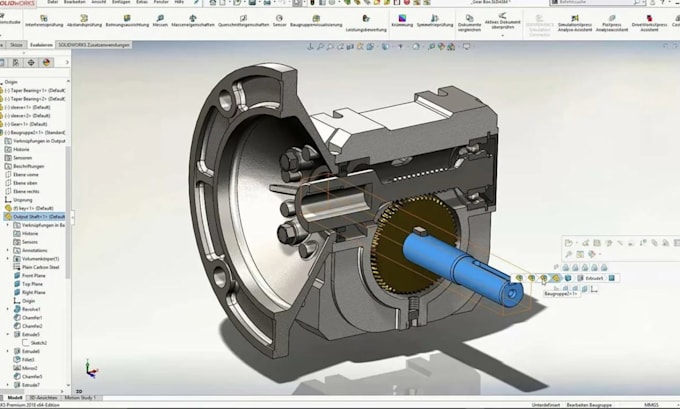The image size is (680, 409).
Task: Expand the Extrude6 feature node
Action: pos(7,351)
